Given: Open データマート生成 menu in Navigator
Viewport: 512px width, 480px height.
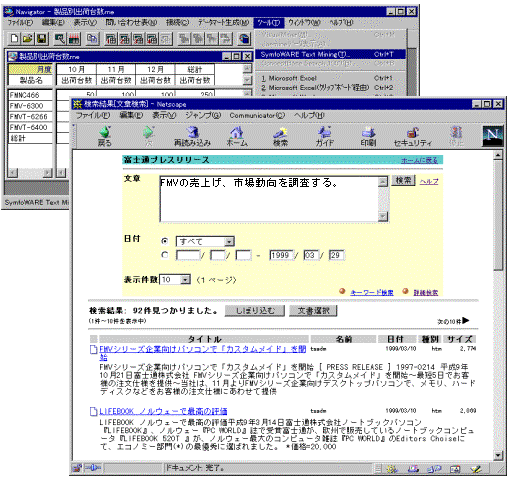Looking at the screenshot, I should coord(223,23).
